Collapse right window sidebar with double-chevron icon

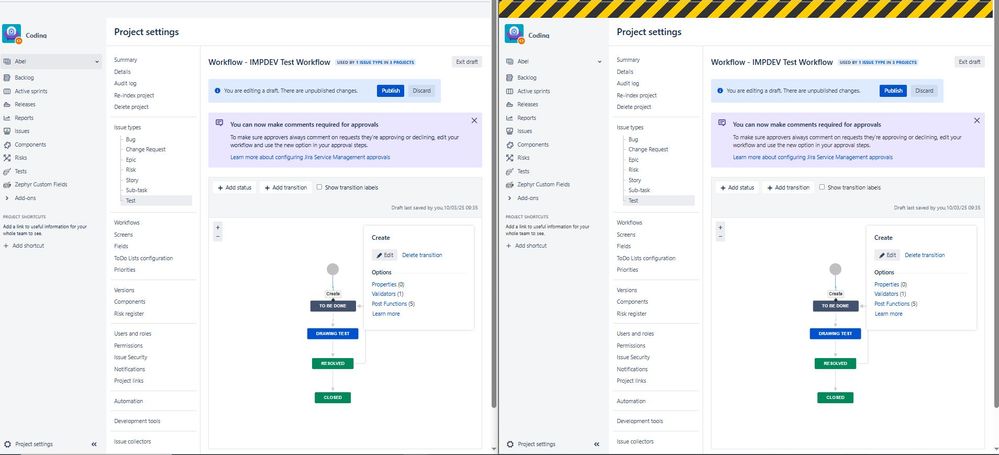pos(597,444)
